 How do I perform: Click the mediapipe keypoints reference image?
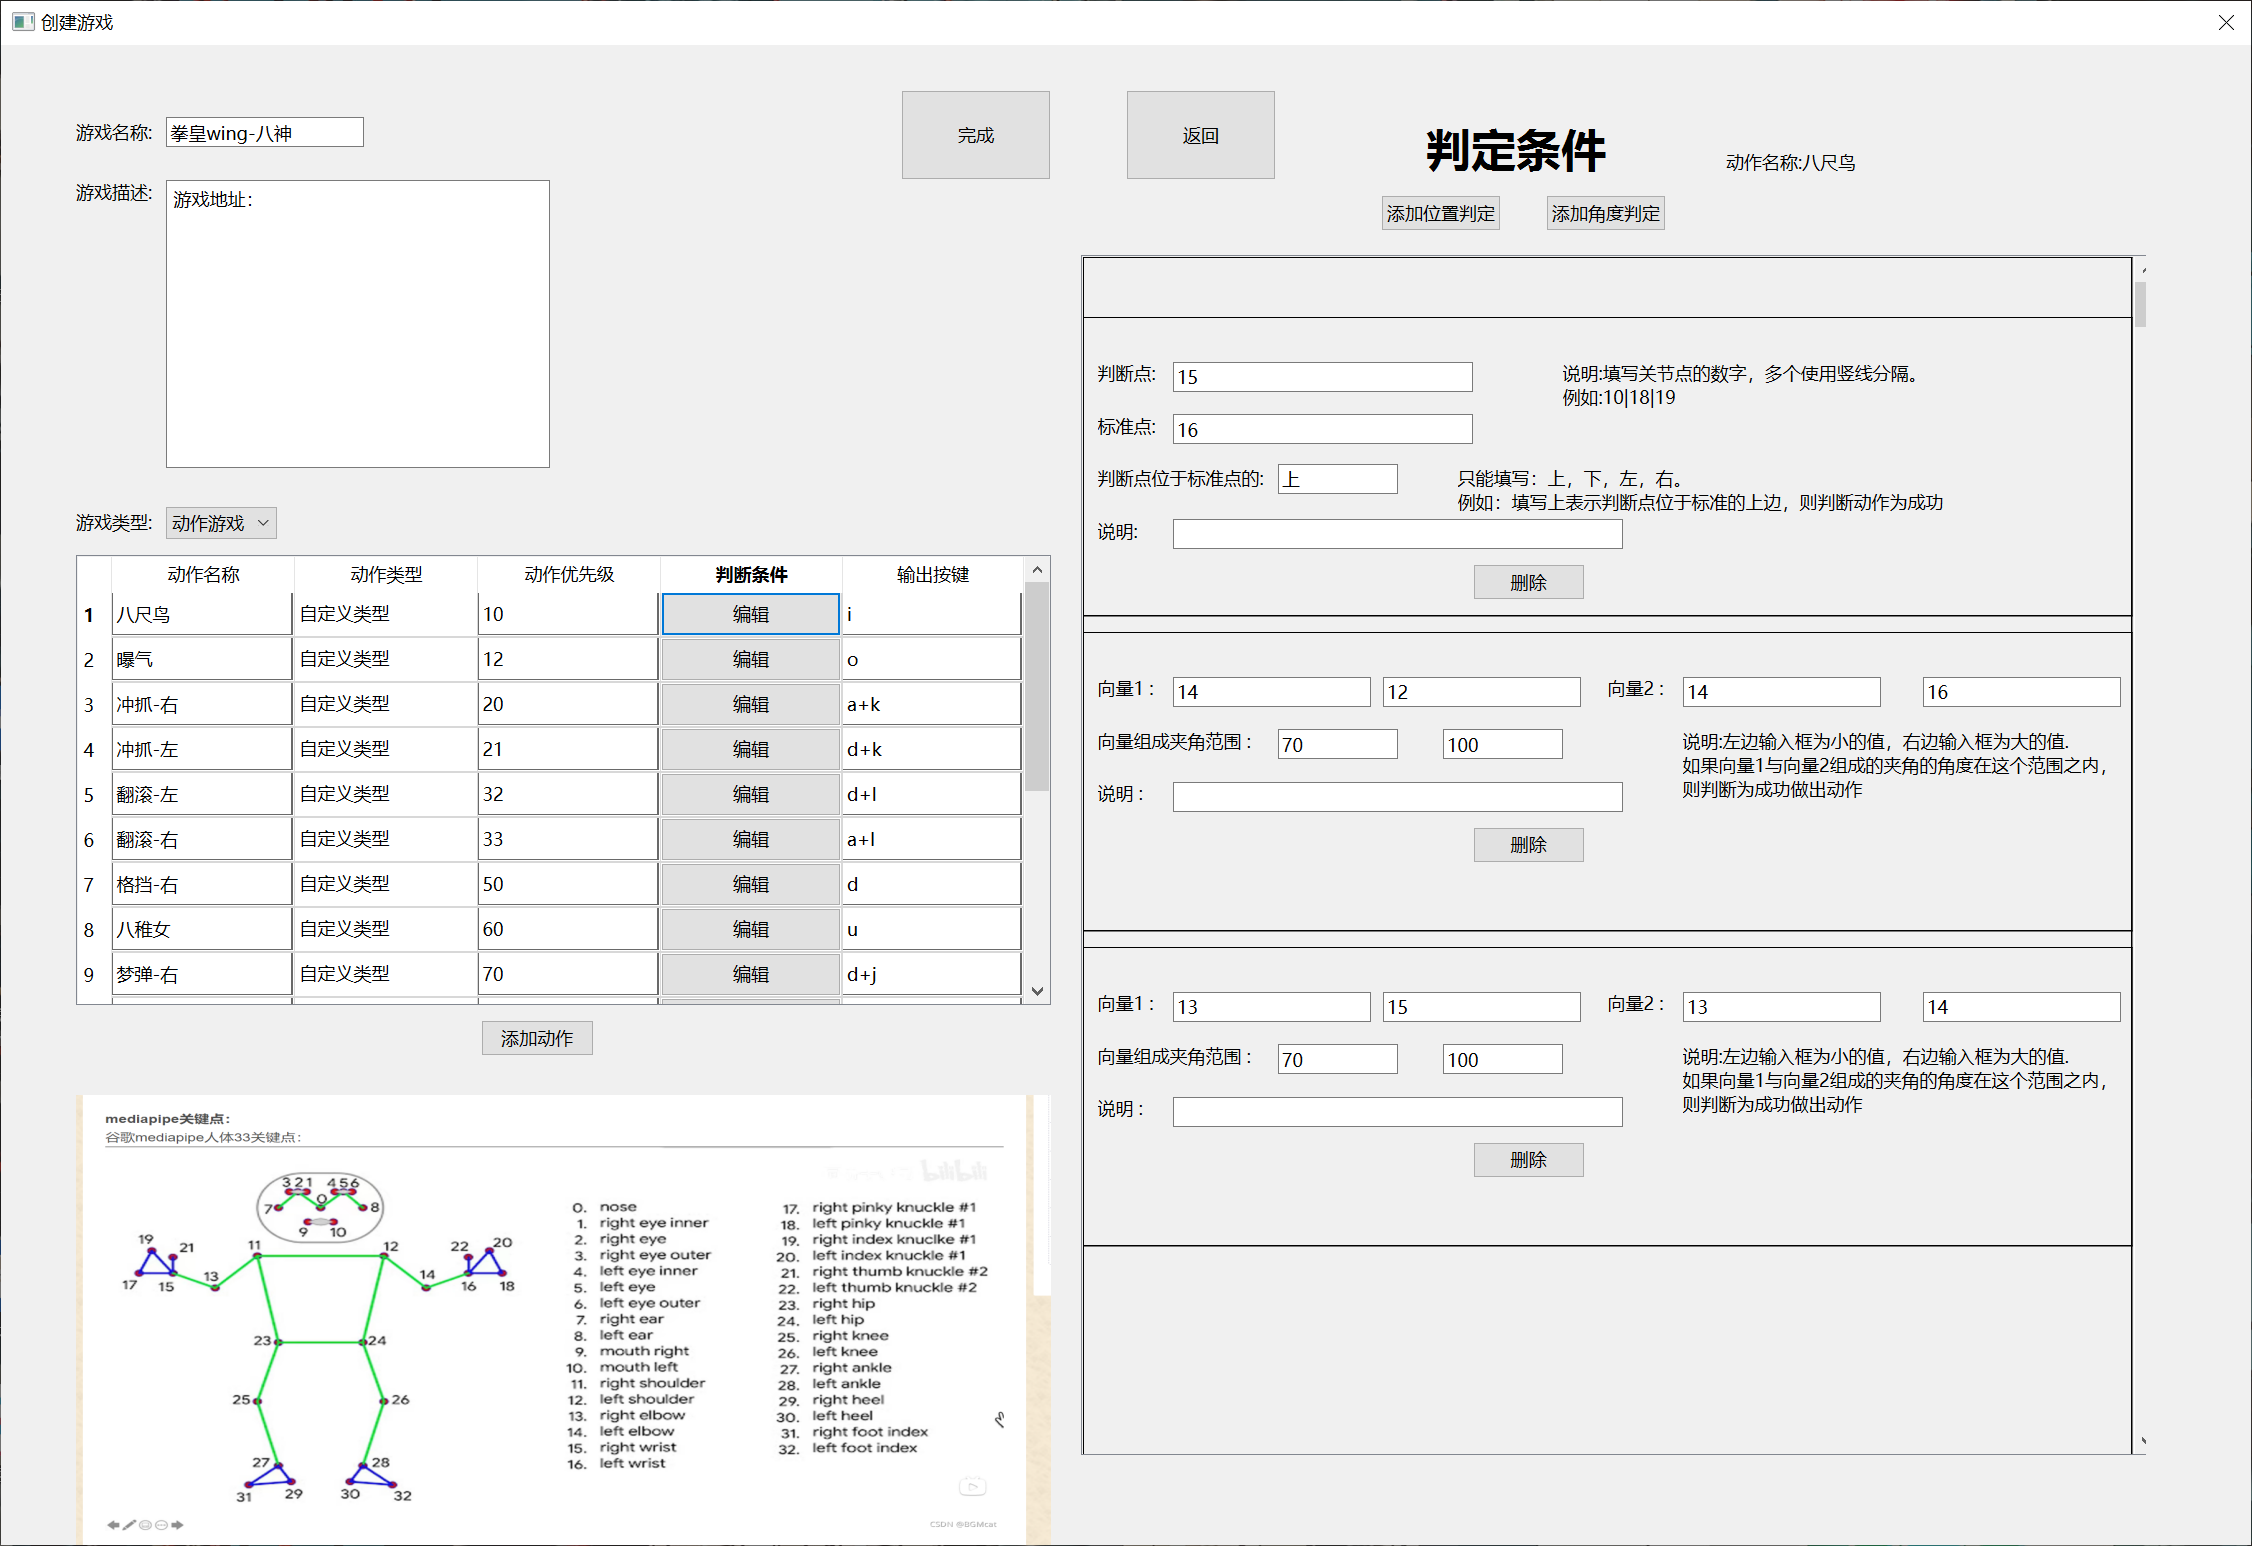tap(563, 1319)
